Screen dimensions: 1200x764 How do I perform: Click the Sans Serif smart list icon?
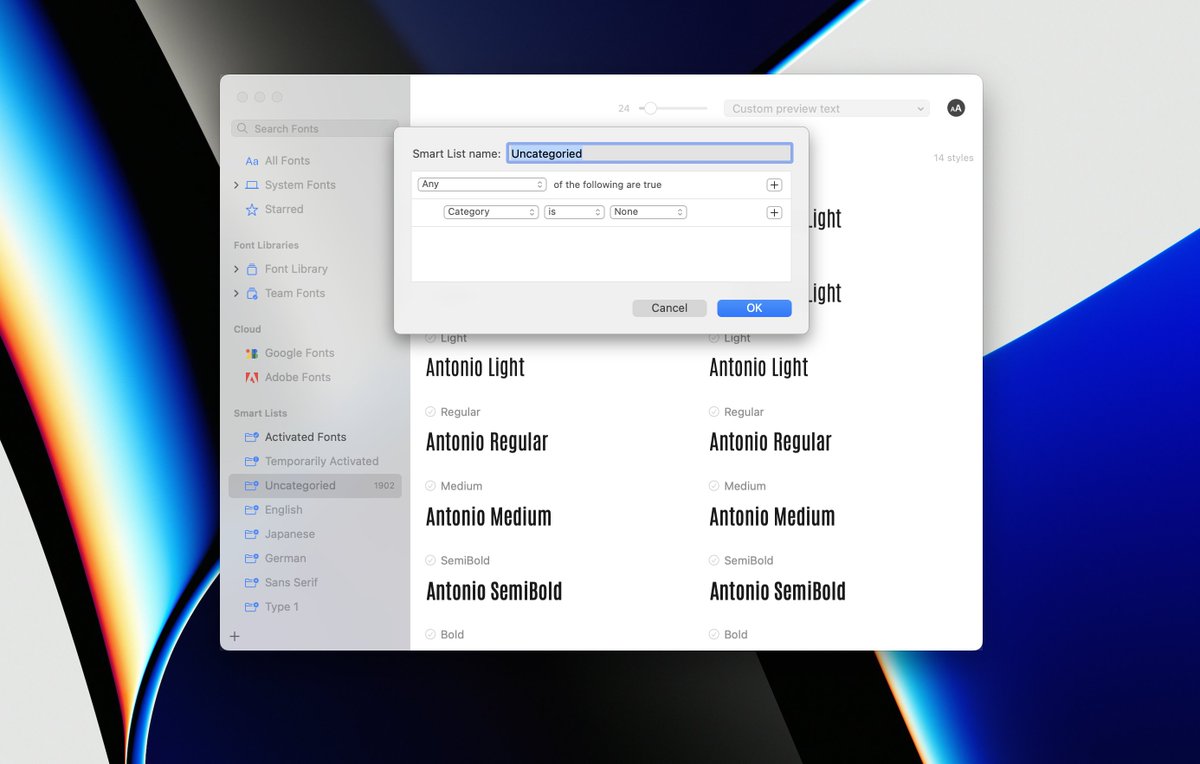(252, 582)
